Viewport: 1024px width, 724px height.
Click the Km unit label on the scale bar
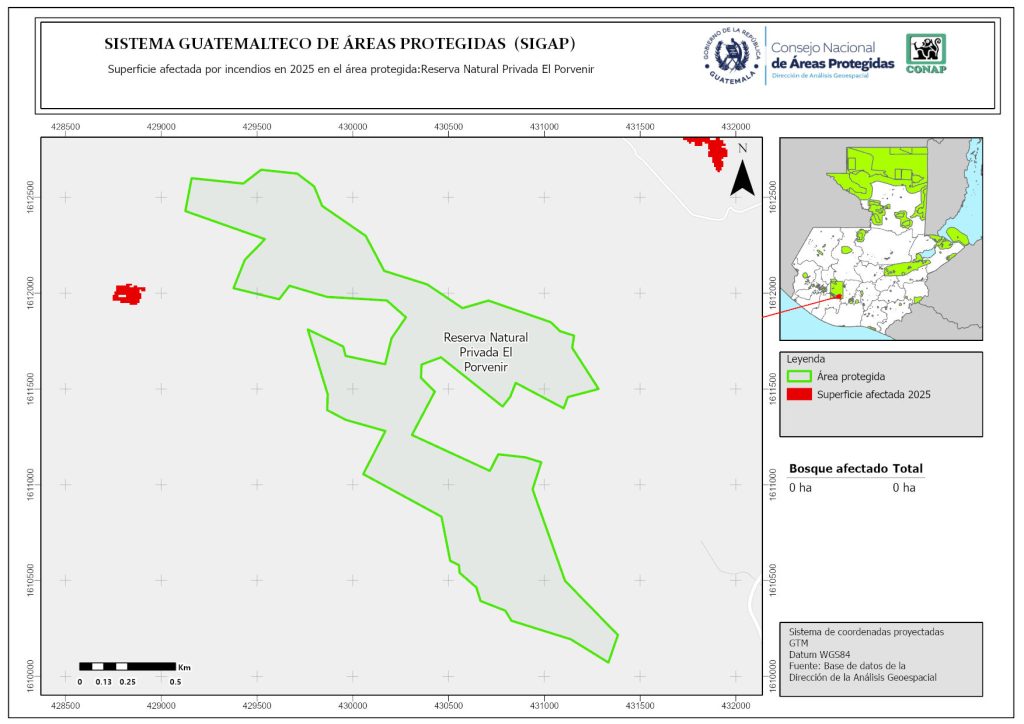coord(184,667)
